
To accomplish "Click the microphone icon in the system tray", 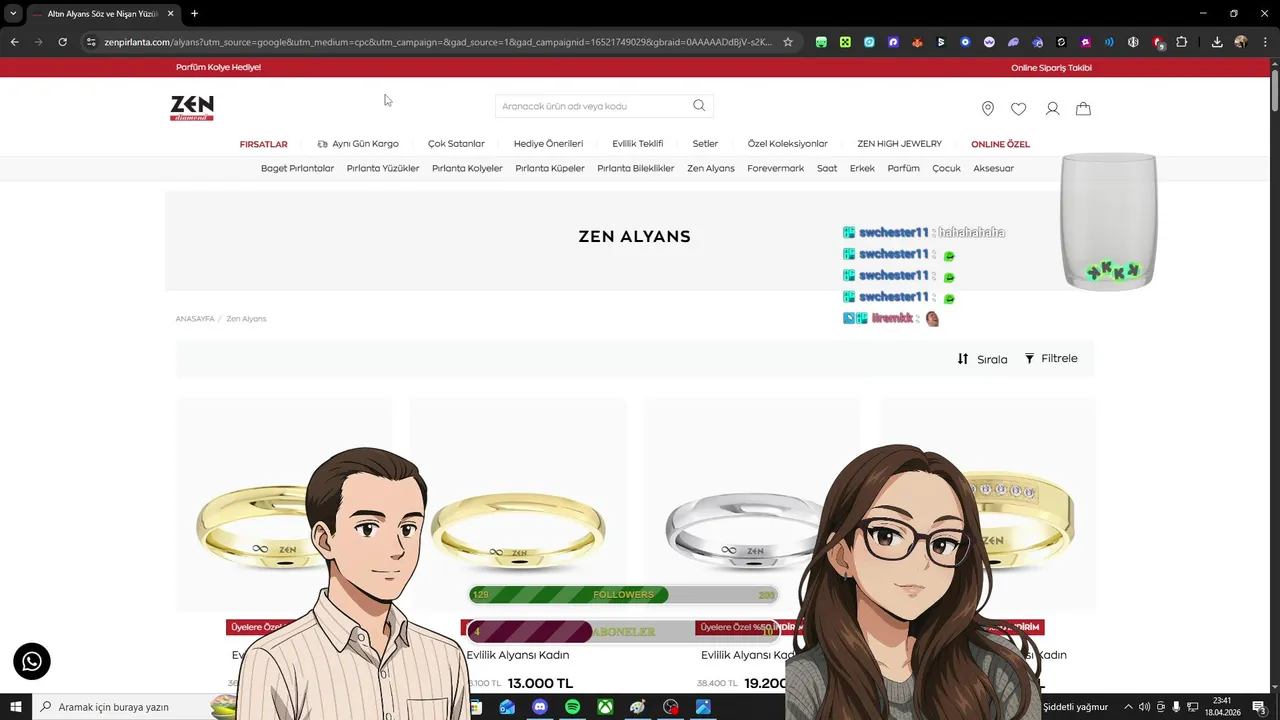I will [1176, 707].
